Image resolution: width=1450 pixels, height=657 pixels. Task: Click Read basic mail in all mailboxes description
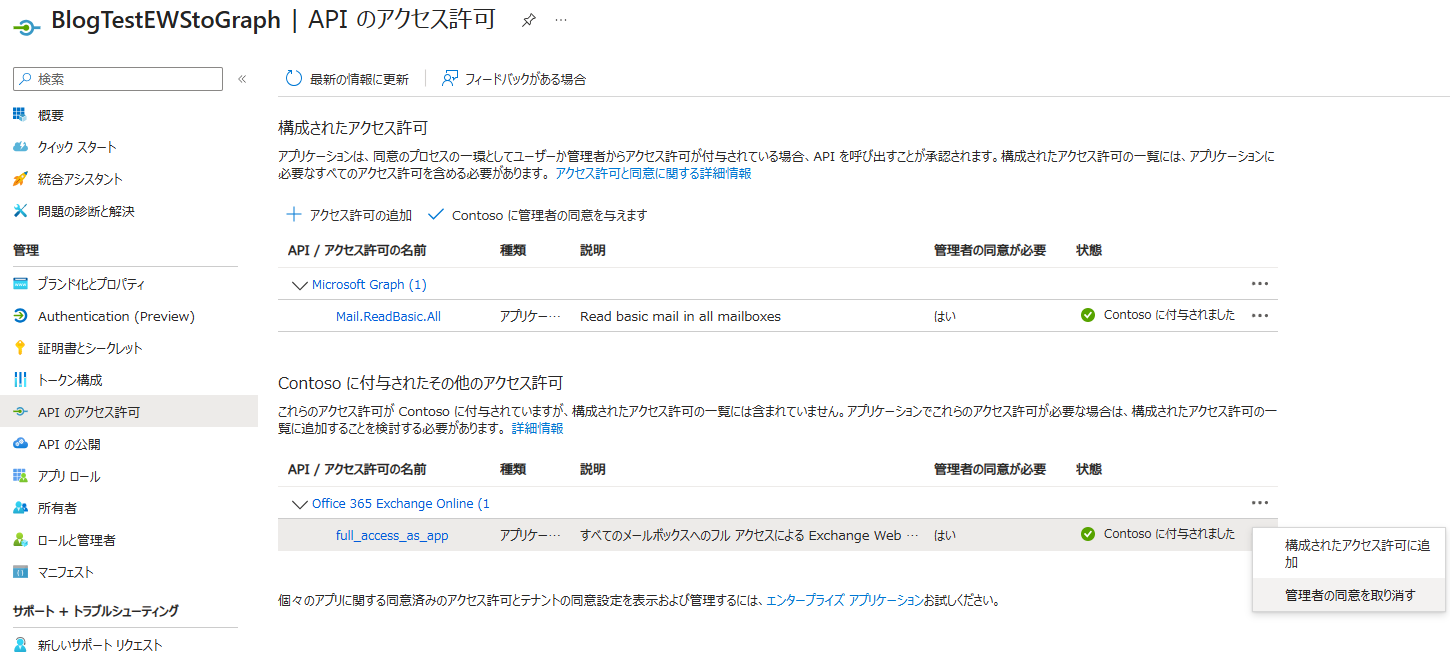tap(680, 316)
